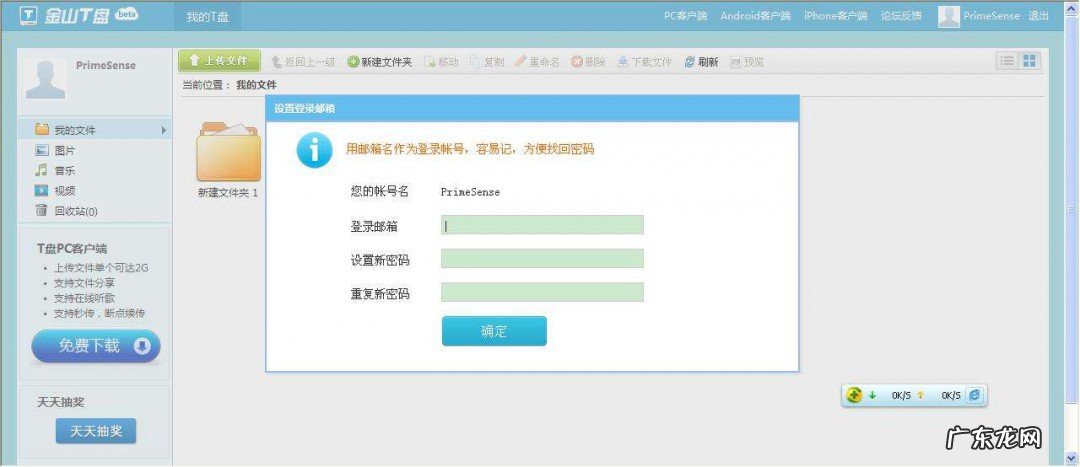Click the 下载文件 toolbar item
This screenshot has width=1080, height=467.
(x=644, y=62)
